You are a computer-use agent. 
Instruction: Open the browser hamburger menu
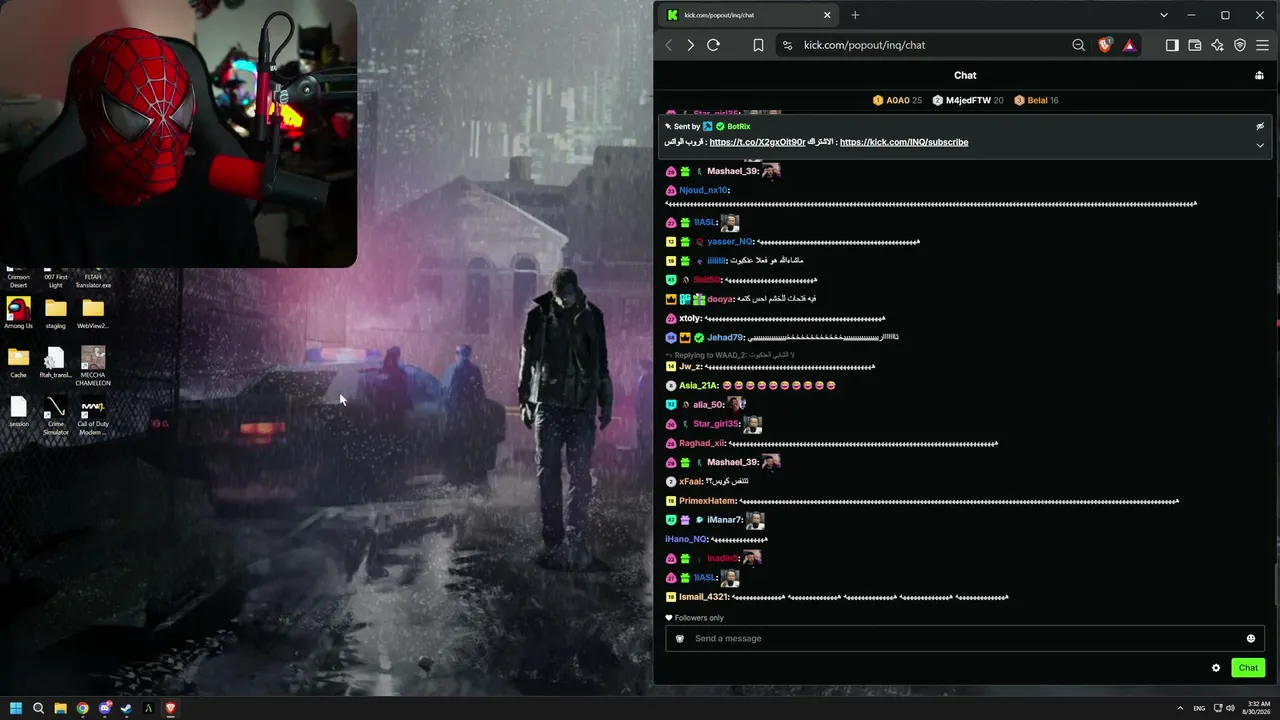(x=1262, y=45)
